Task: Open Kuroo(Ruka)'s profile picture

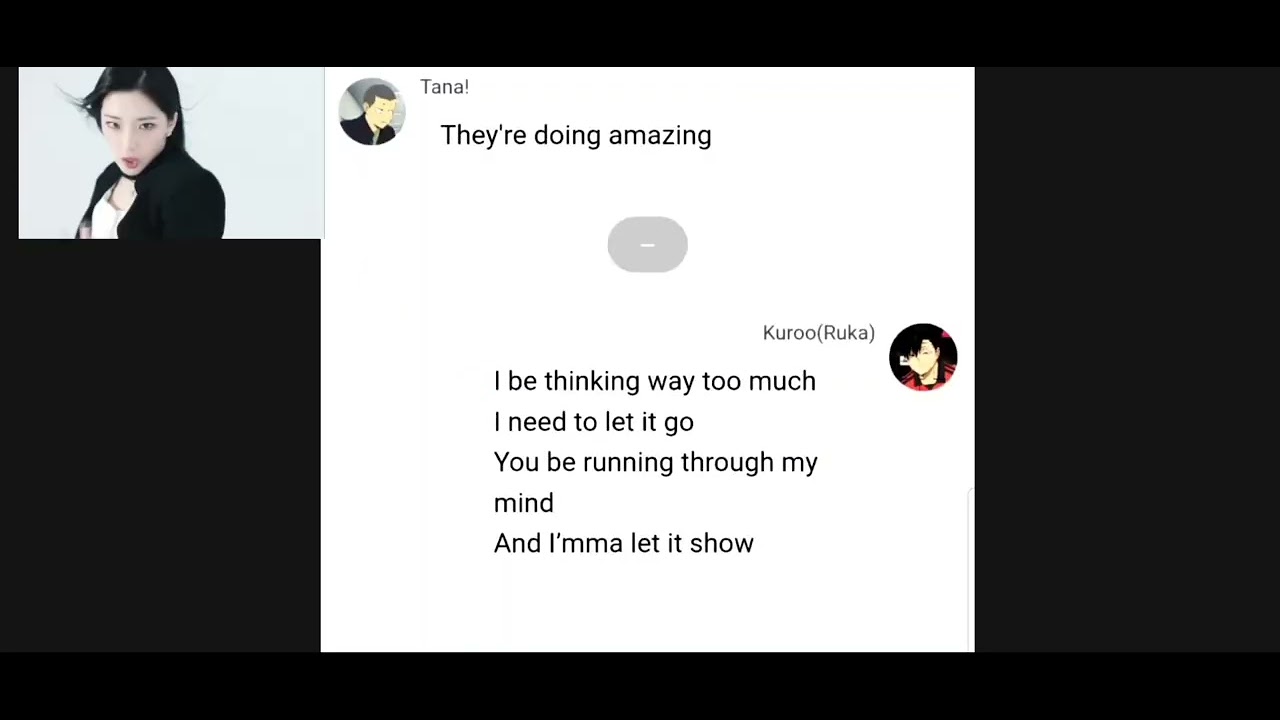Action: 923,357
